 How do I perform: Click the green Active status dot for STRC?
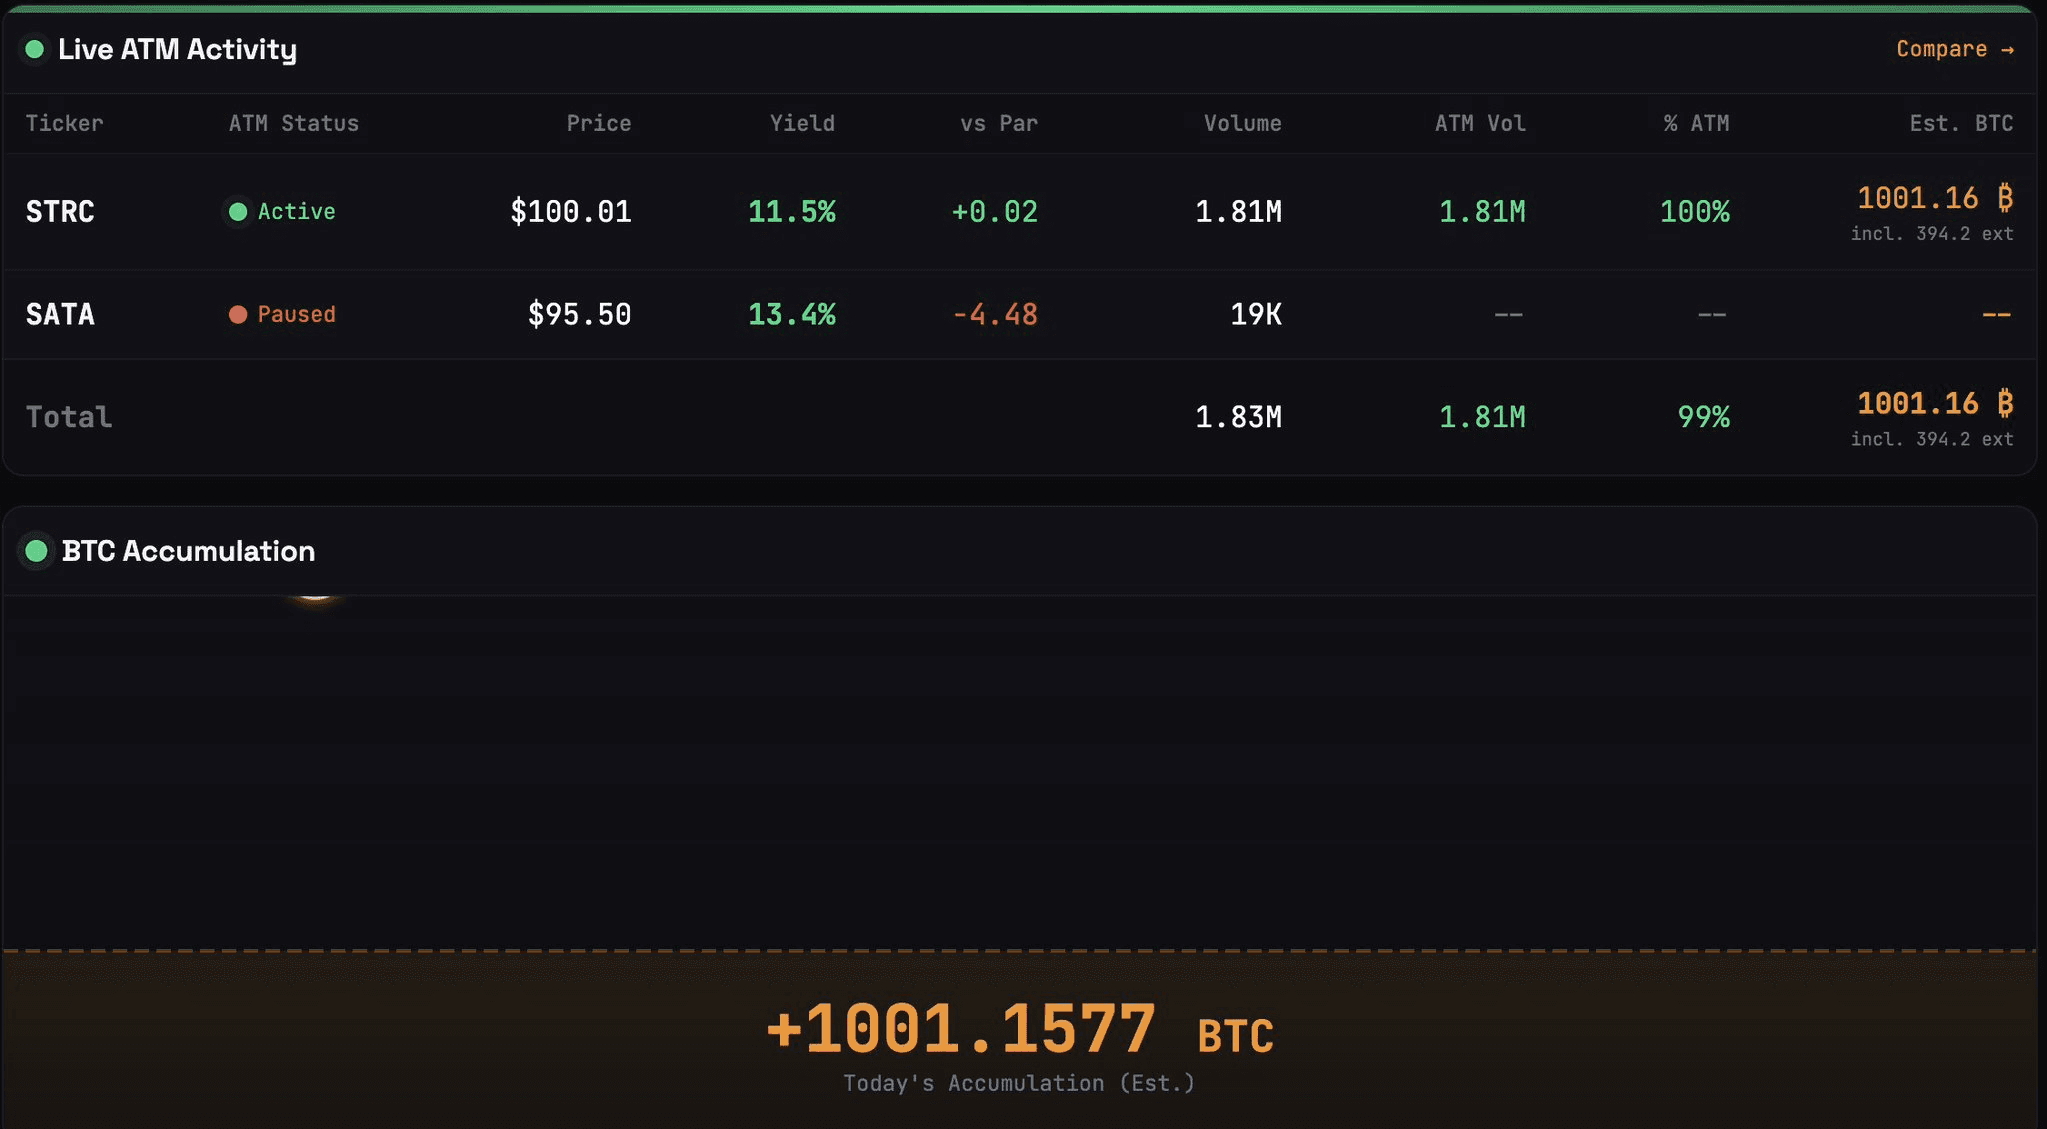tap(238, 212)
